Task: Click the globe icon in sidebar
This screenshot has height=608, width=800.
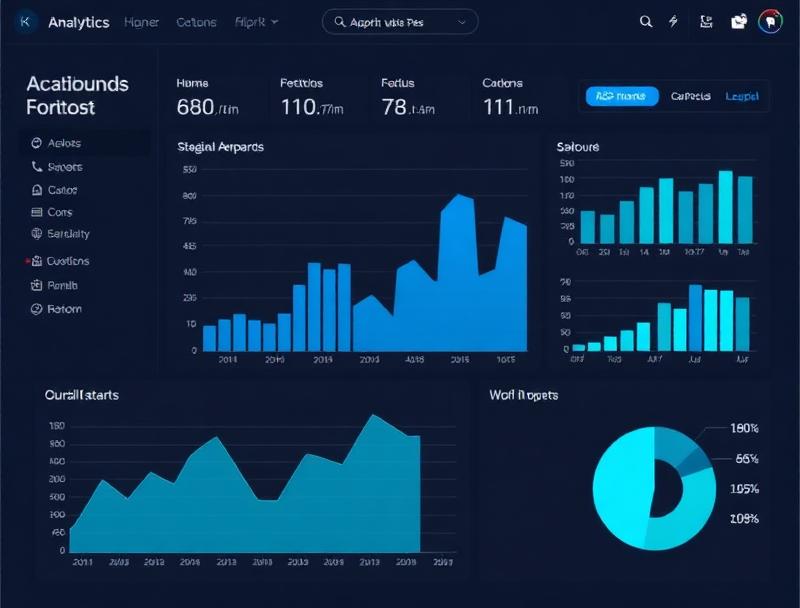Action: [36, 234]
